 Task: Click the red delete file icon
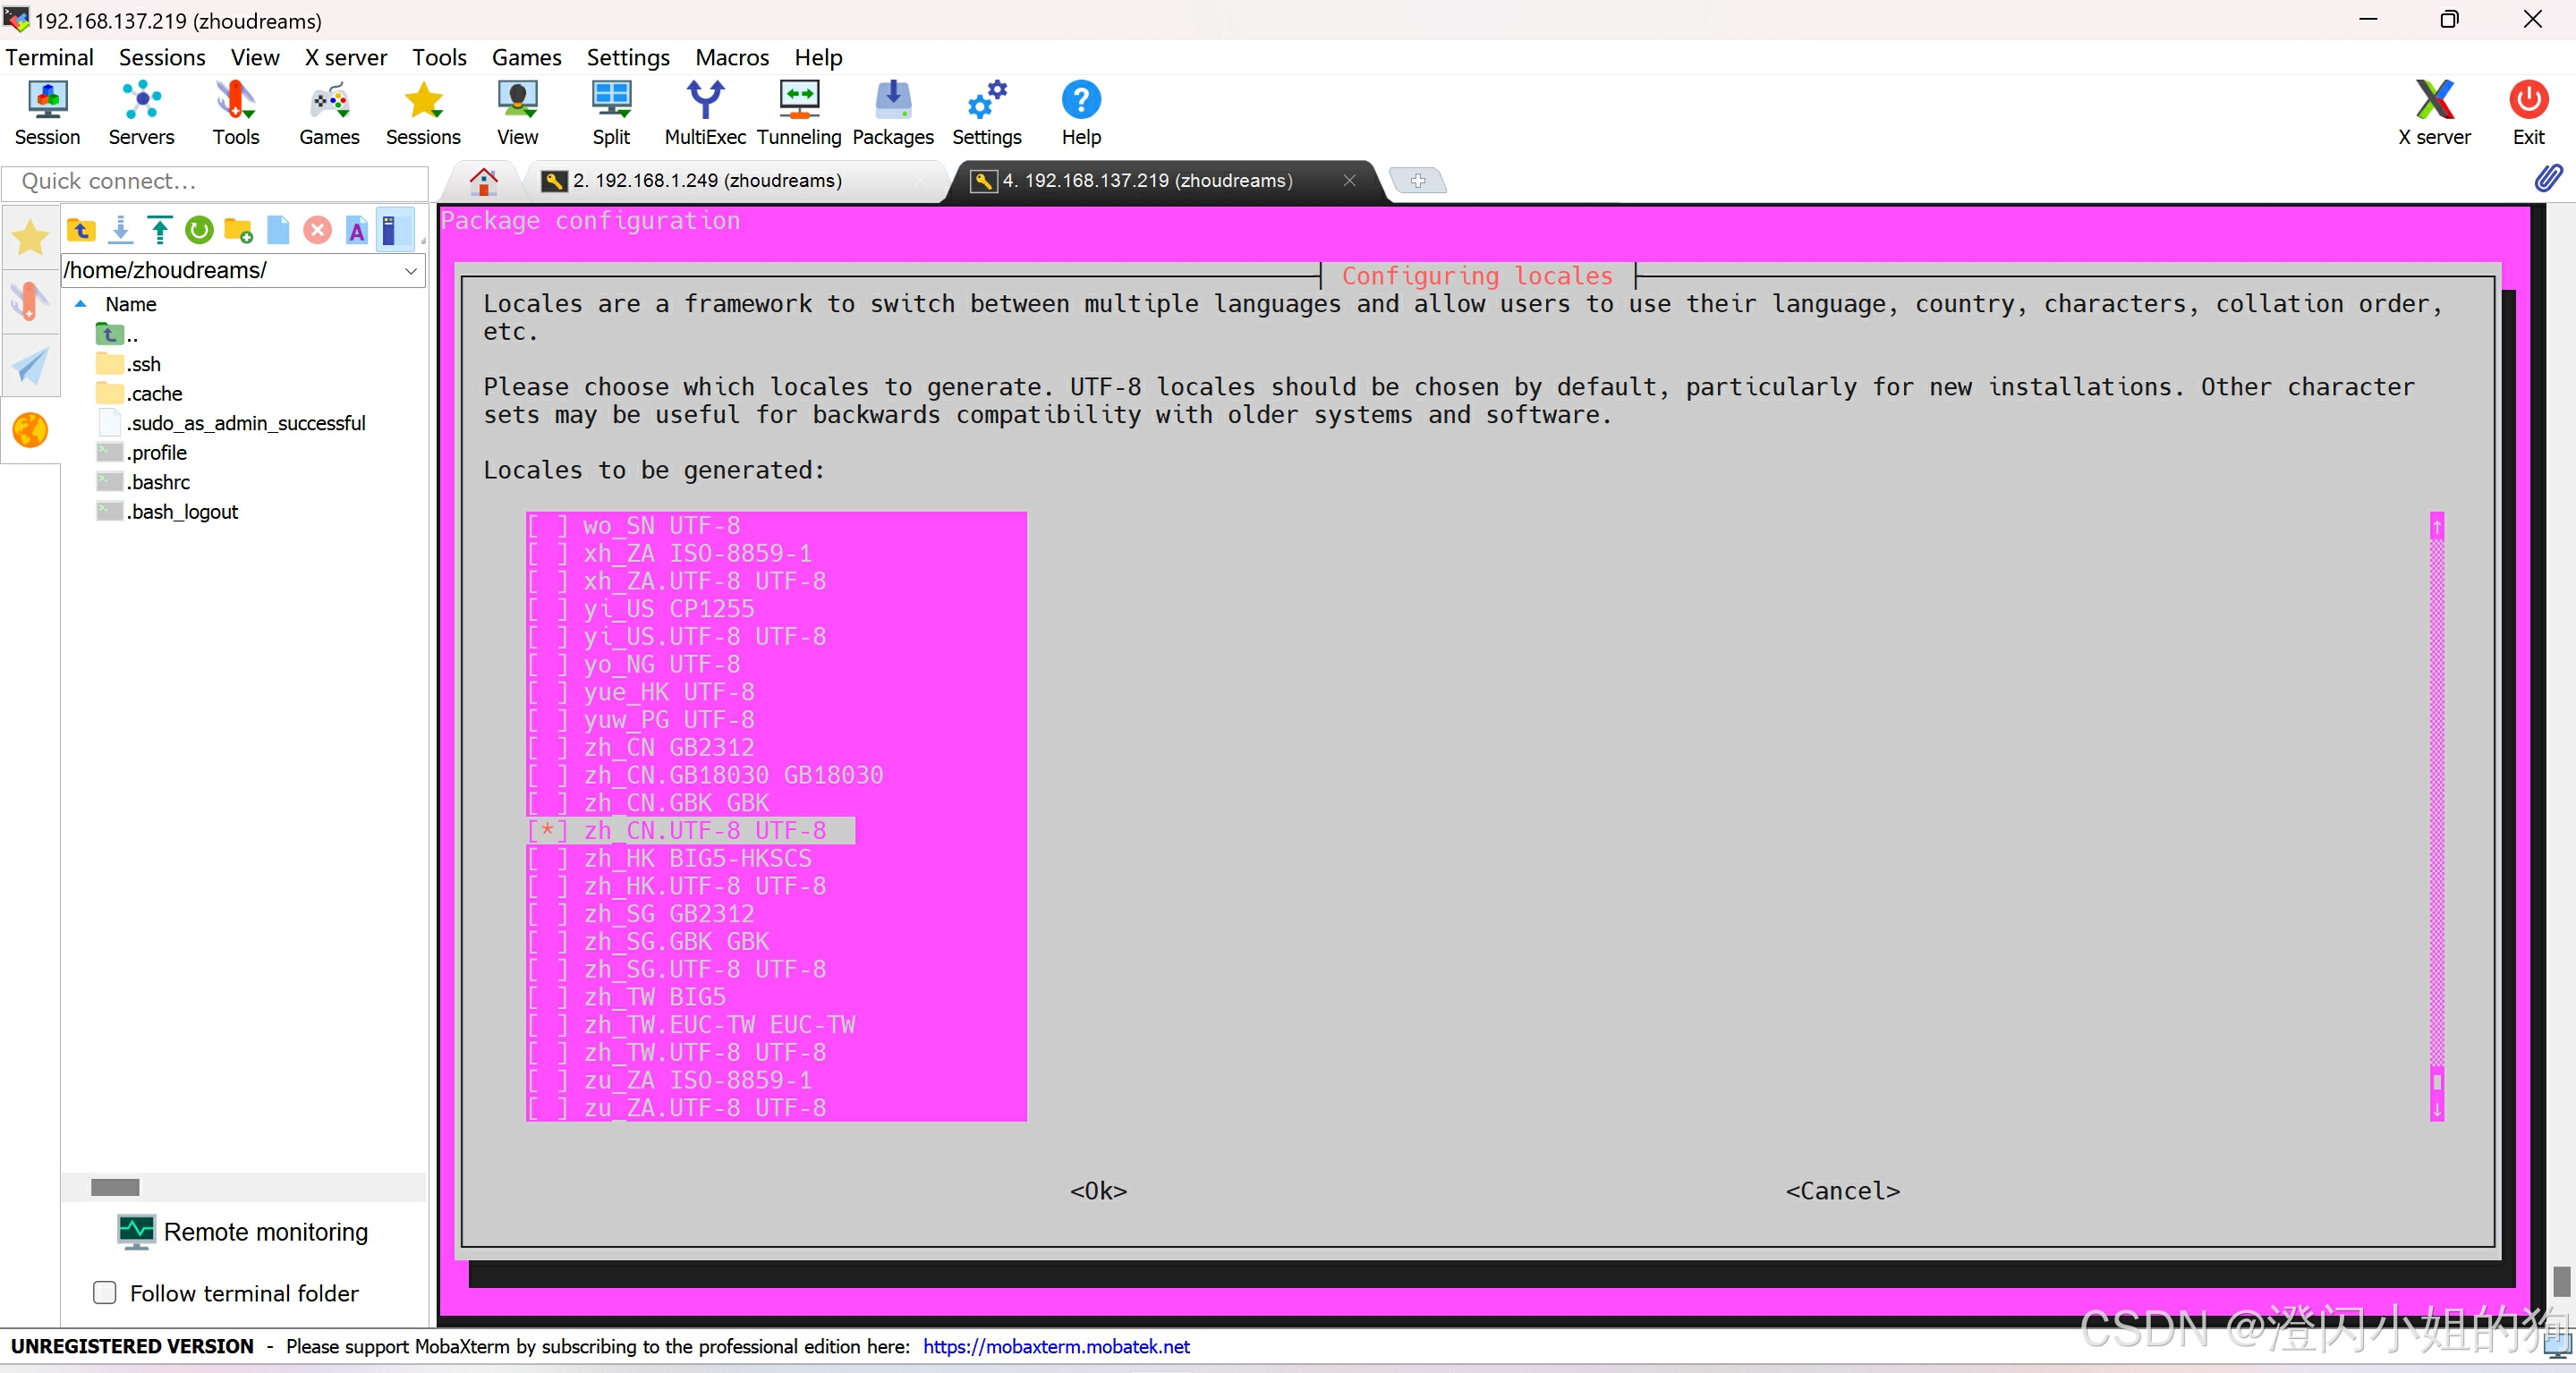pos(317,231)
